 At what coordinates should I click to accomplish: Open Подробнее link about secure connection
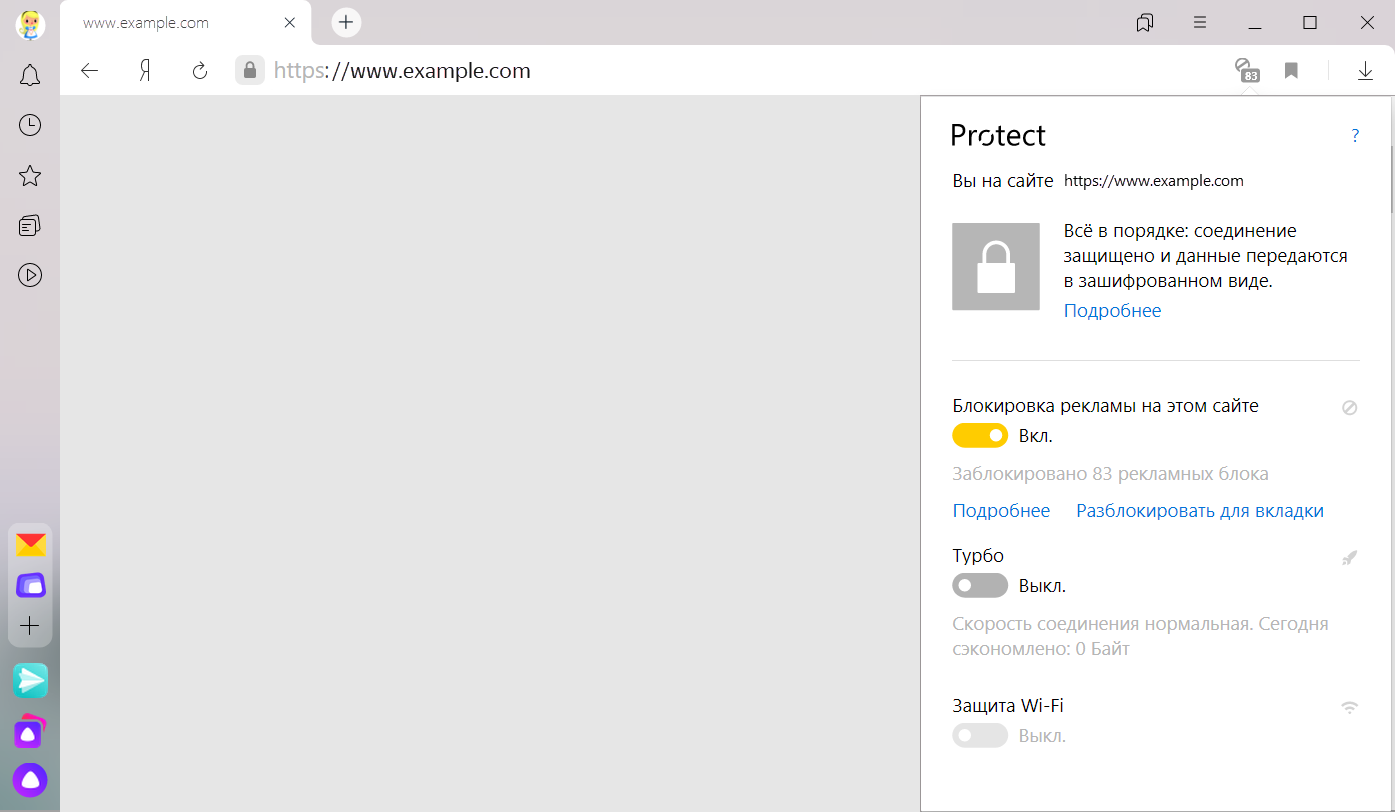click(1112, 311)
